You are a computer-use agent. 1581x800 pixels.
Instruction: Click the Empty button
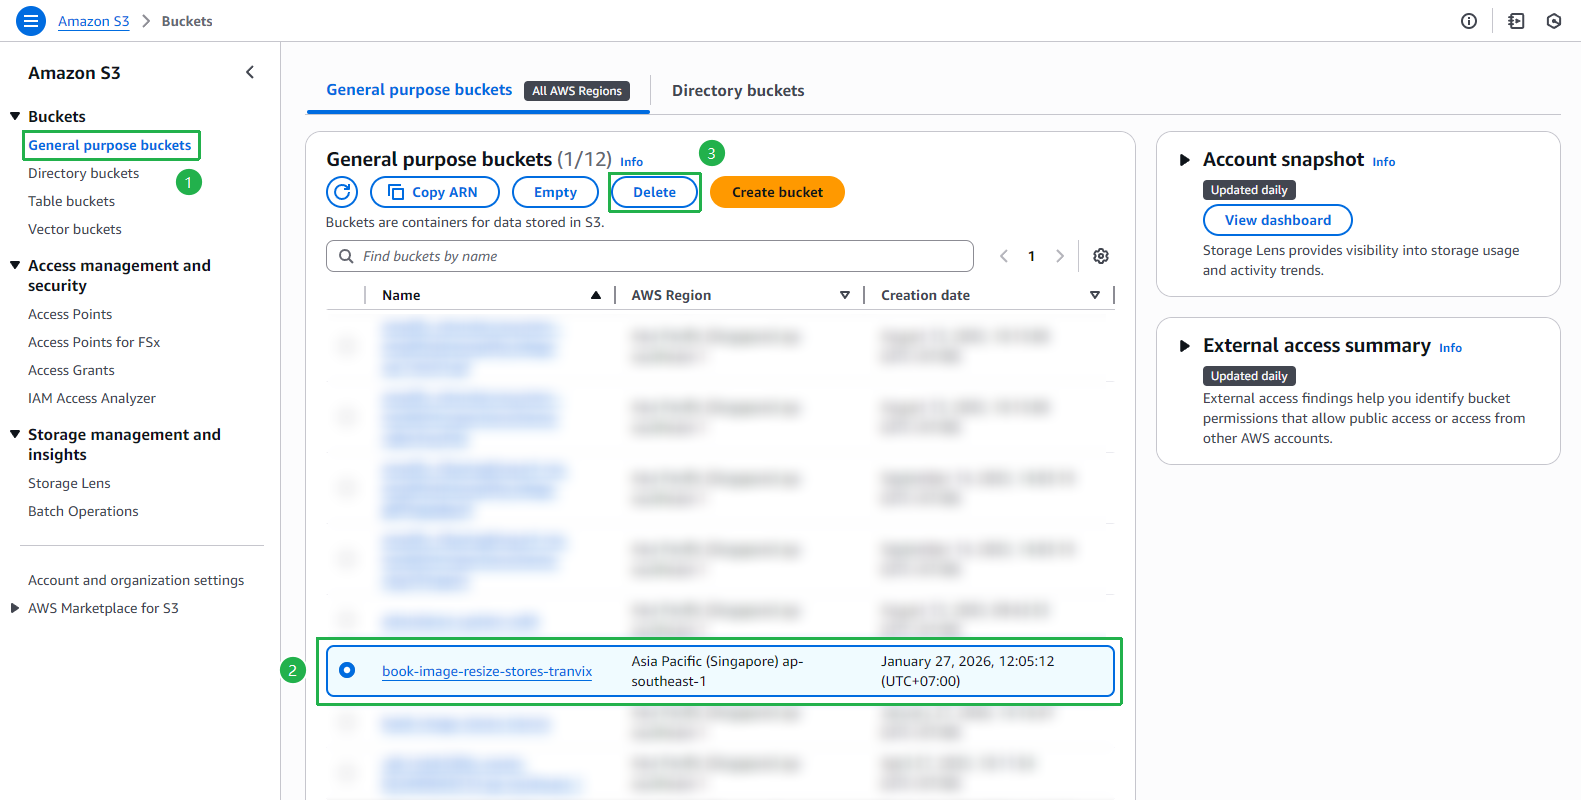coord(555,192)
